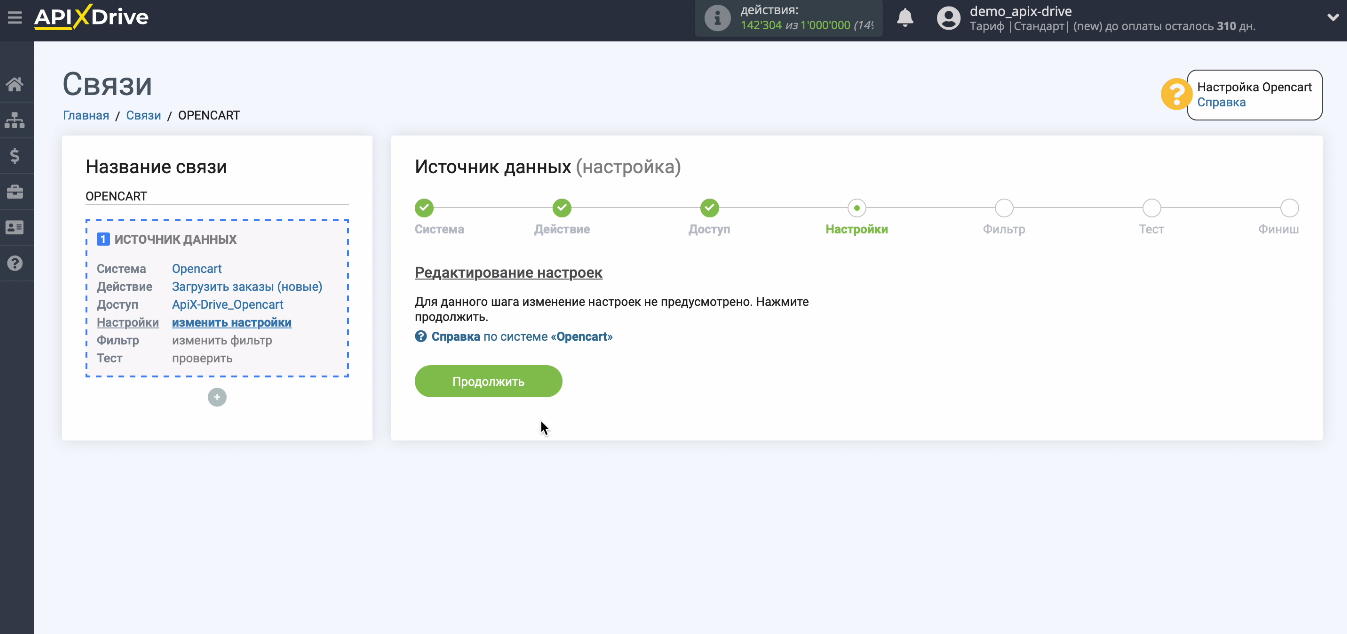Open notifications bell icon
Viewport: 1347px width, 634px height.
click(x=905, y=18)
